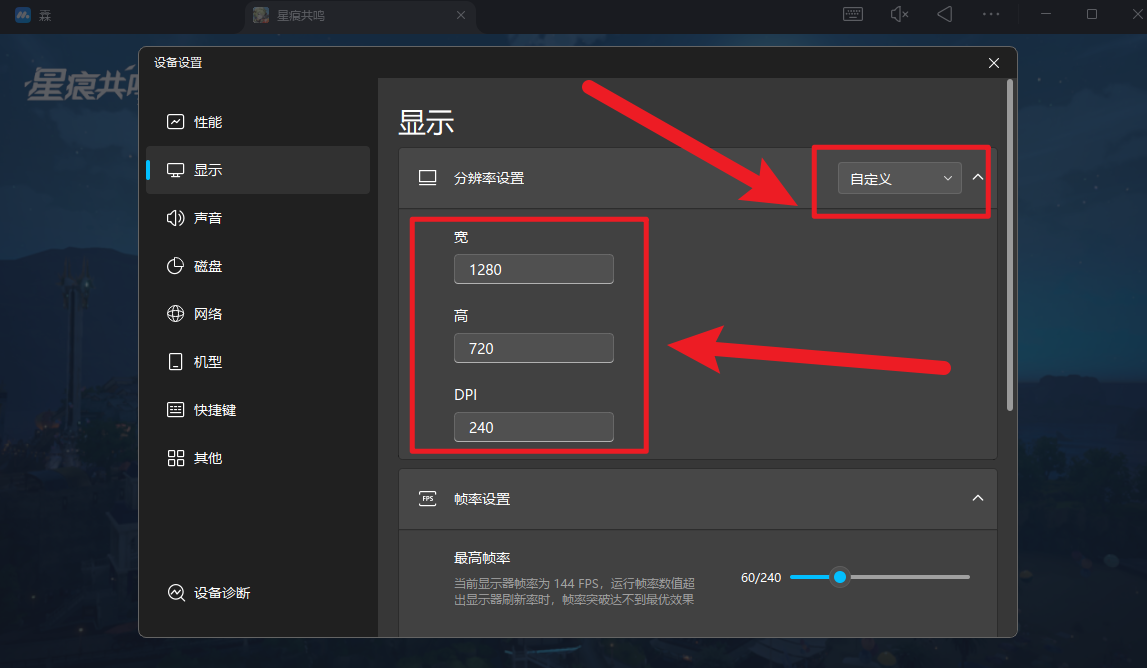Click the 最高帧率 slider handle

[840, 577]
